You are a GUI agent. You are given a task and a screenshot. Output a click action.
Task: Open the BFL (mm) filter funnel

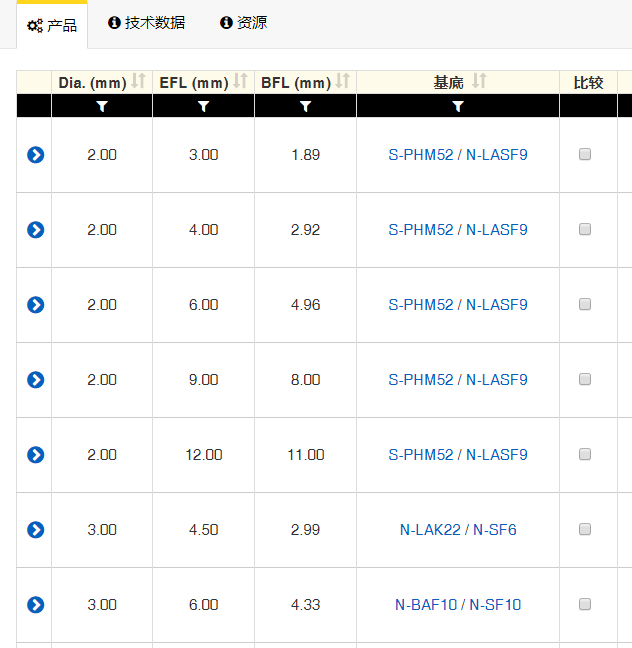pos(305,106)
